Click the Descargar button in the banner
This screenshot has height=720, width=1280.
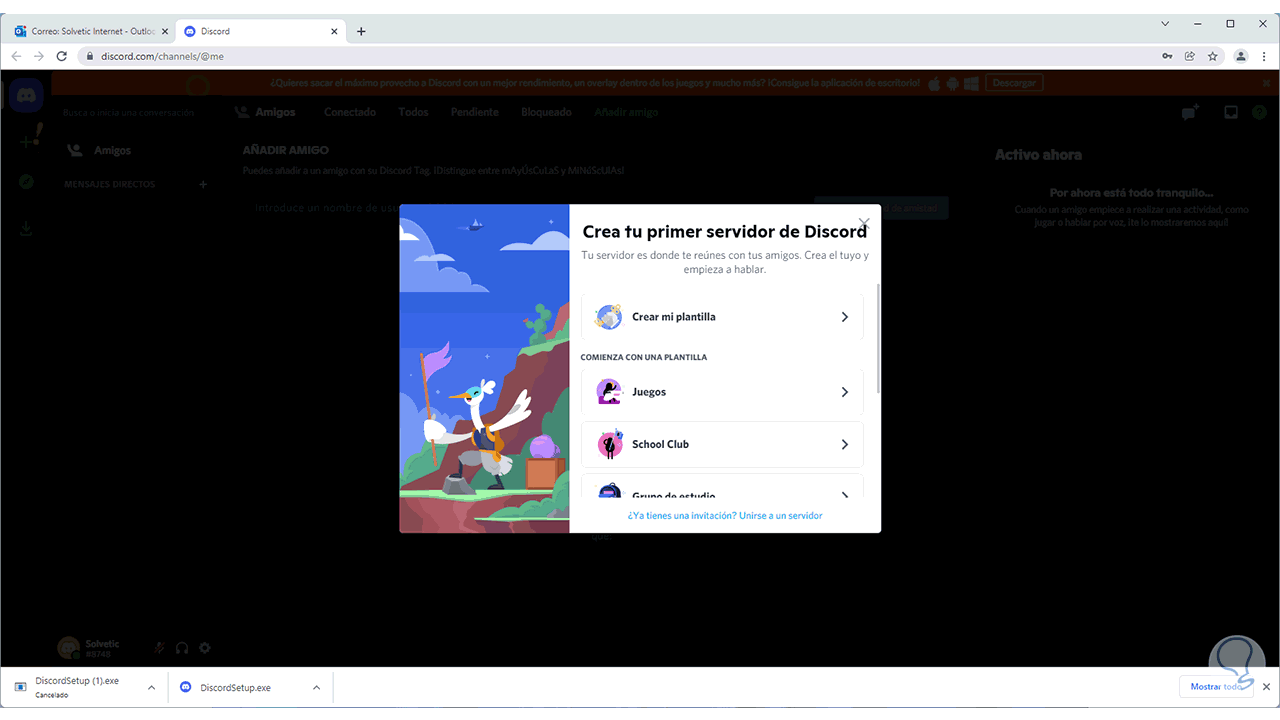(x=1014, y=83)
